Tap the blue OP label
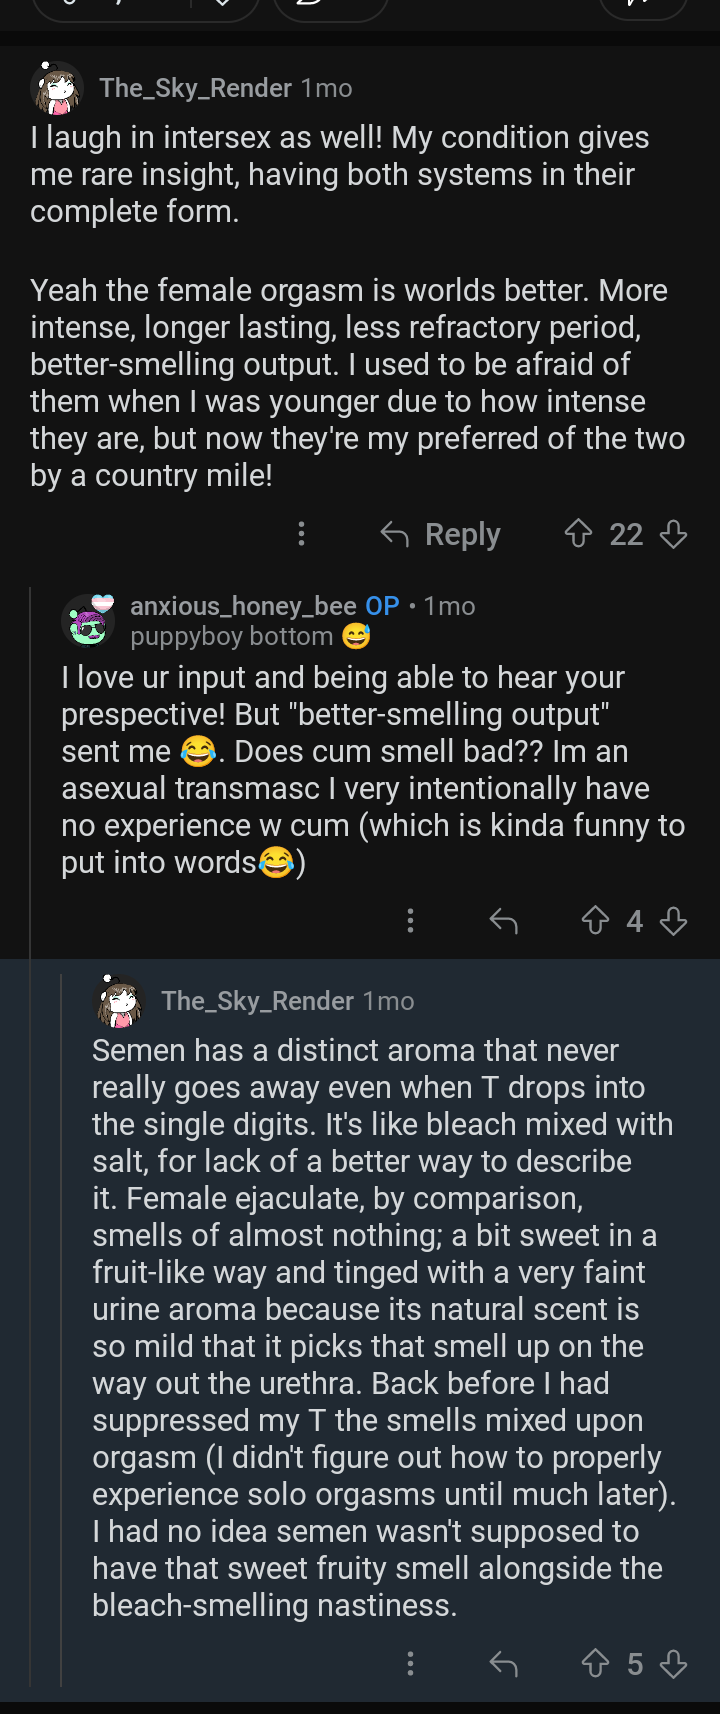Image resolution: width=720 pixels, height=1714 pixels. point(382,606)
